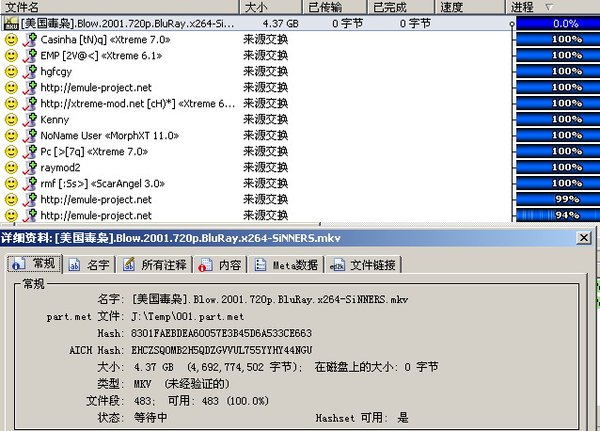Click smiley icon next to raymod2
Viewport: 600px width, 431px height.
[11, 168]
